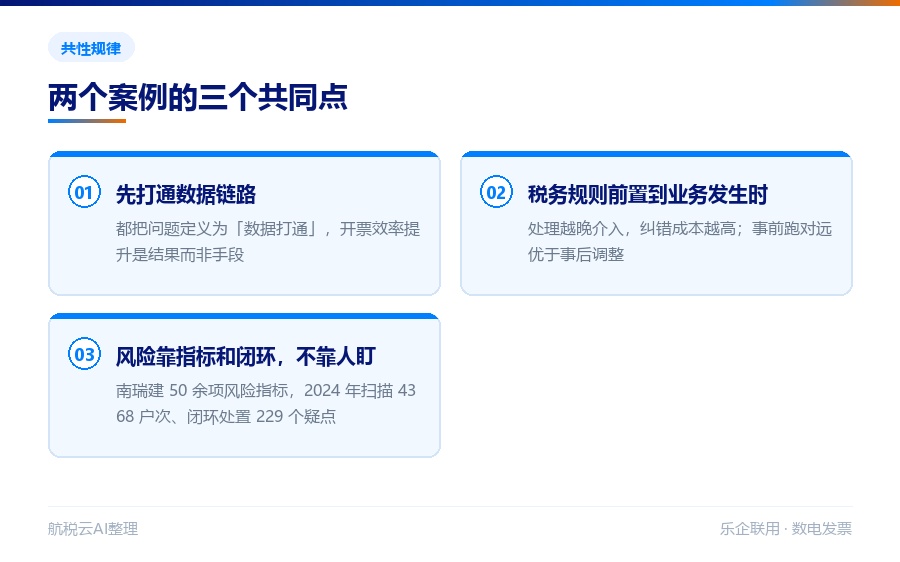Screen dimensions: 900x562
Task: Click the circled 02 number badge
Action: click(x=496, y=192)
